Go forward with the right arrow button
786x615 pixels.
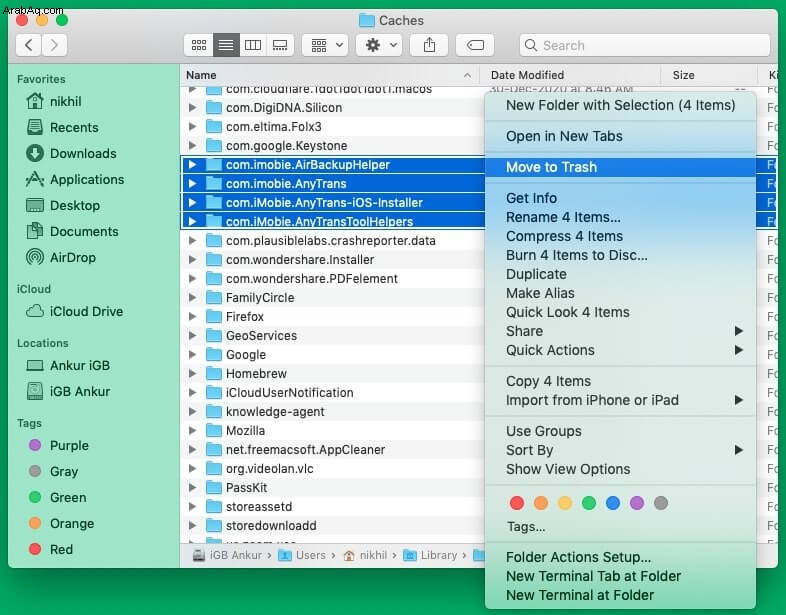click(54, 46)
